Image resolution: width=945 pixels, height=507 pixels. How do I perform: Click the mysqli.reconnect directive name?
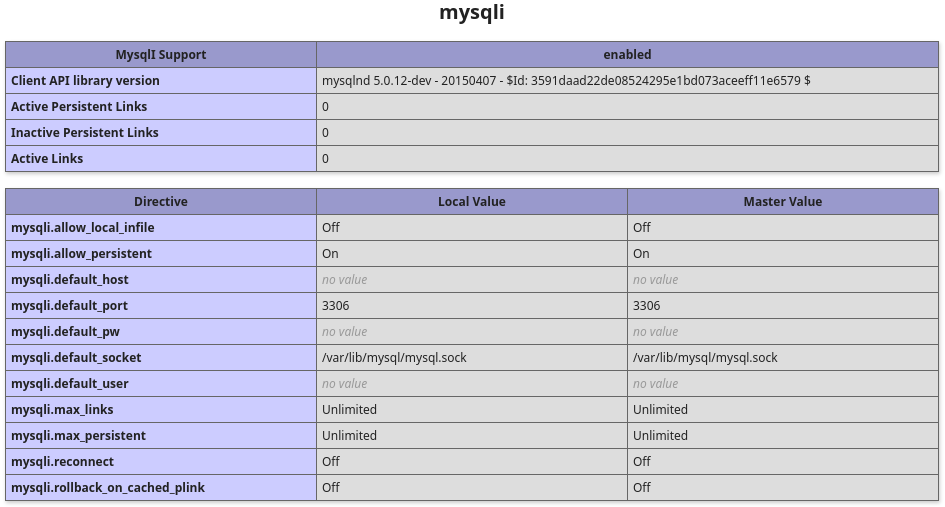(63, 462)
